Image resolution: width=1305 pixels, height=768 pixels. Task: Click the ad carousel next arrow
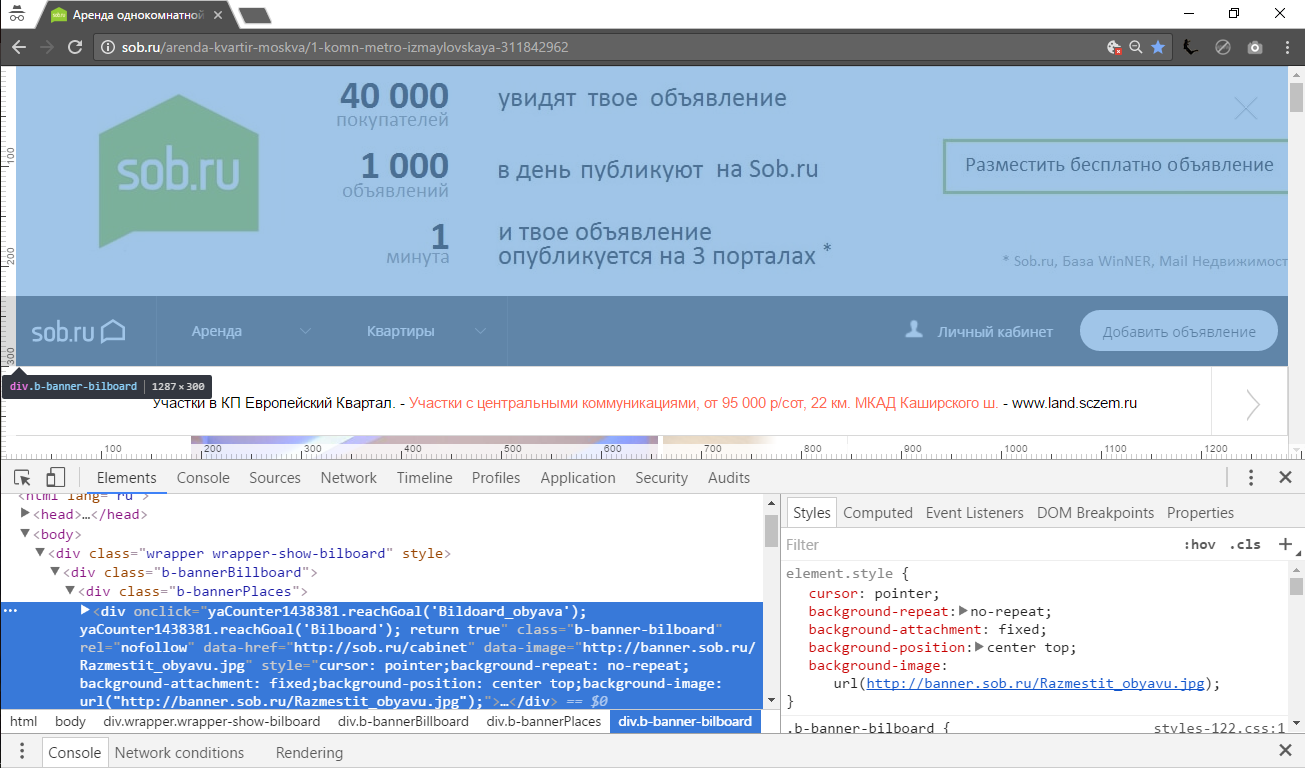click(x=1252, y=404)
